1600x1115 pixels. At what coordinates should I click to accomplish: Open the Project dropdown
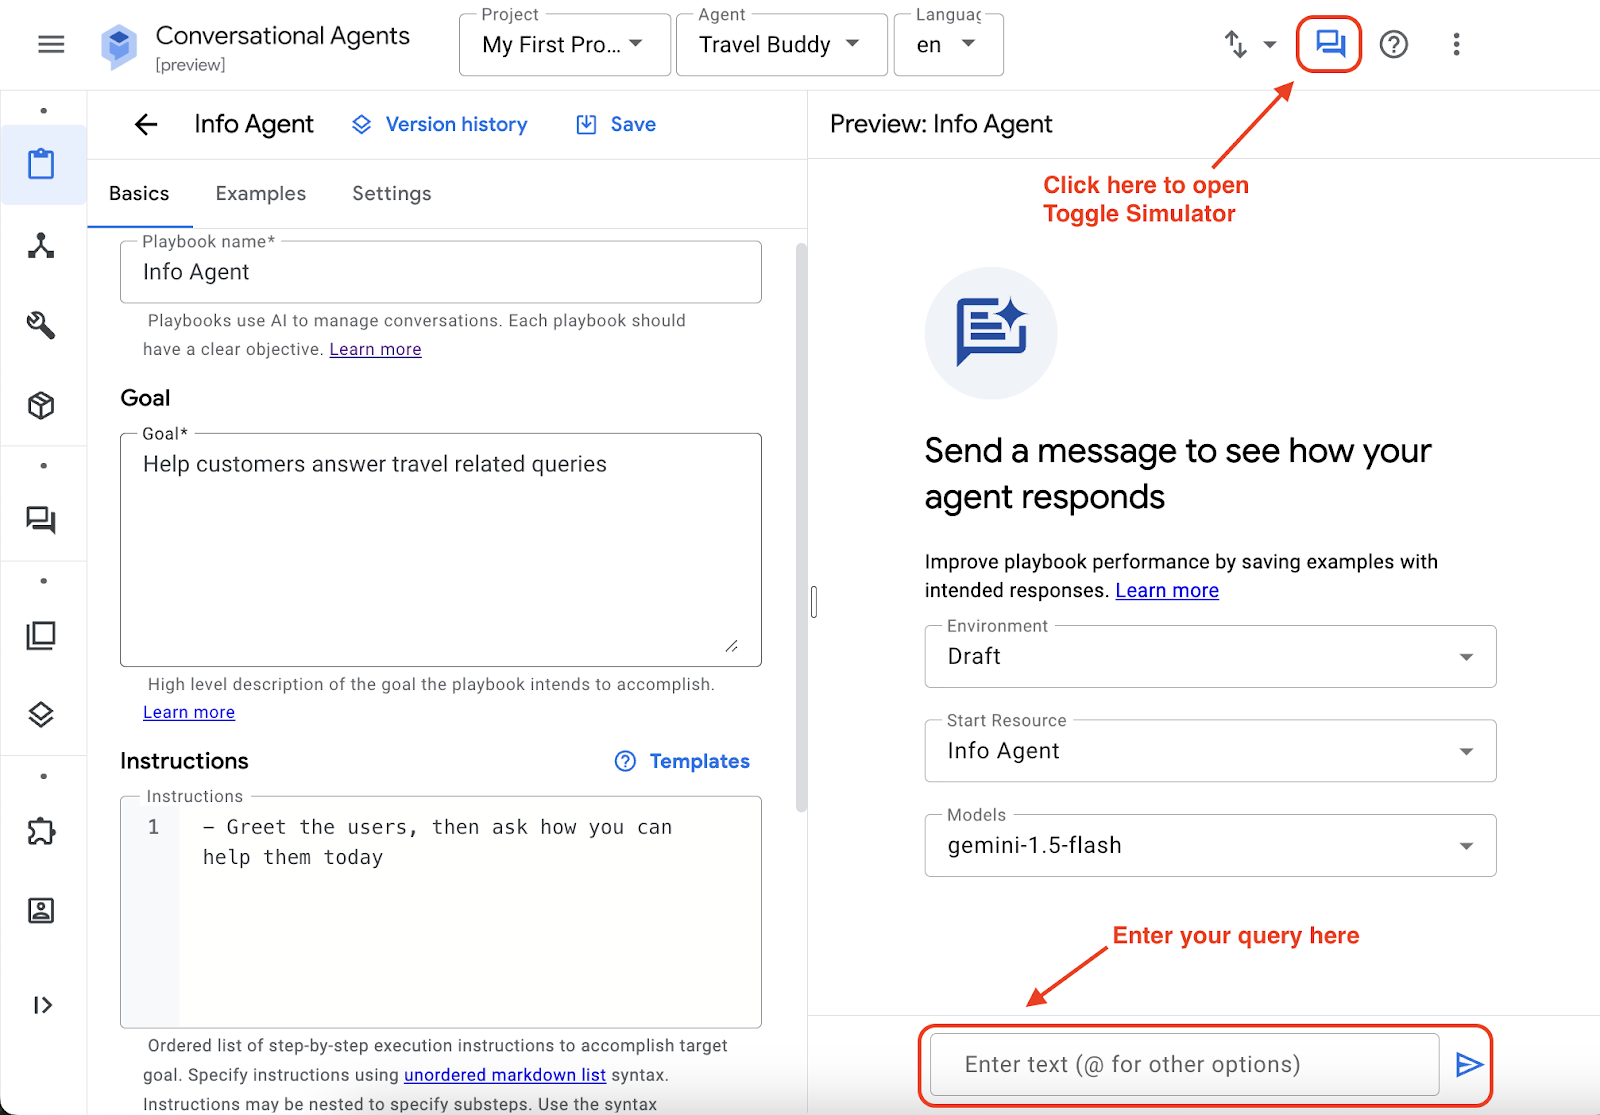pyautogui.click(x=564, y=45)
